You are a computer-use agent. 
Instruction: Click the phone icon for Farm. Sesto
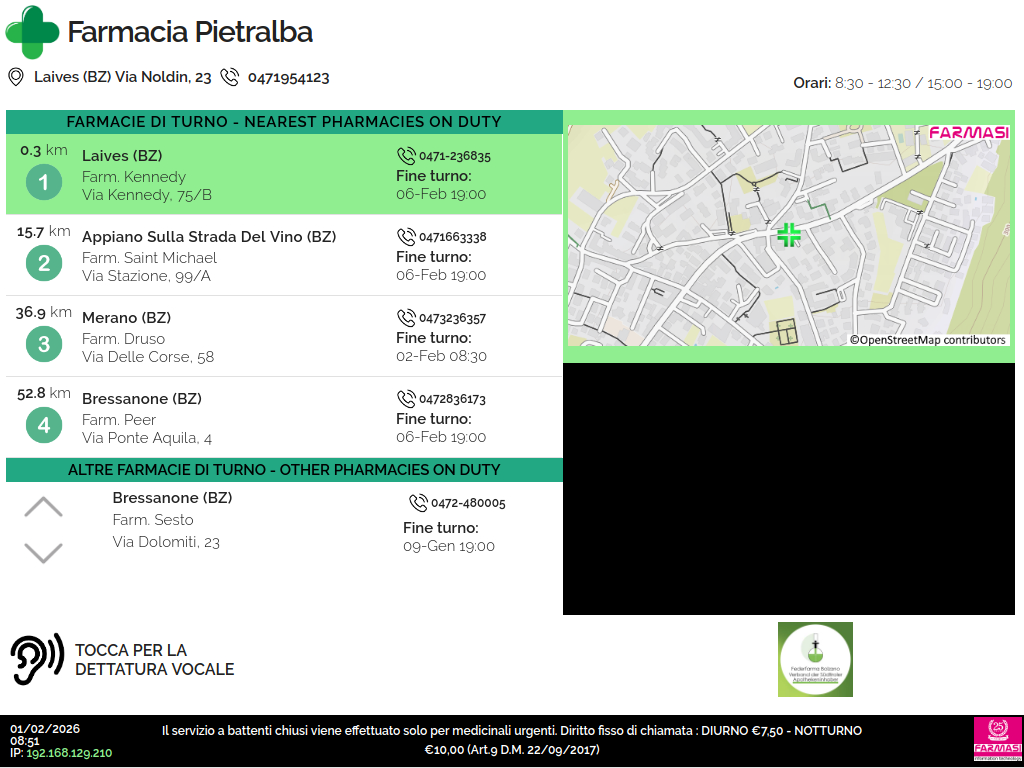click(x=418, y=503)
